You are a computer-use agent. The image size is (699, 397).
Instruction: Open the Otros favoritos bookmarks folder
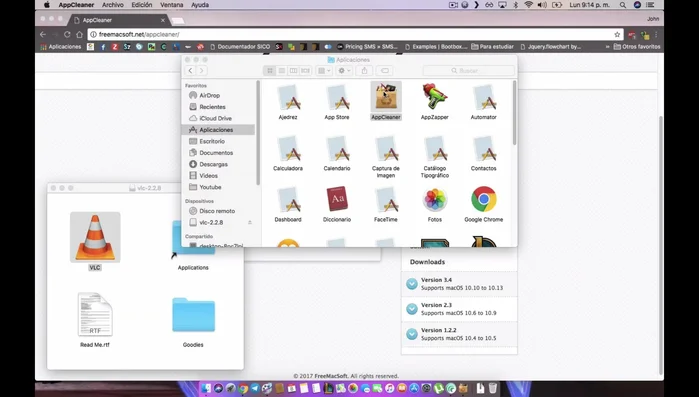[637, 46]
